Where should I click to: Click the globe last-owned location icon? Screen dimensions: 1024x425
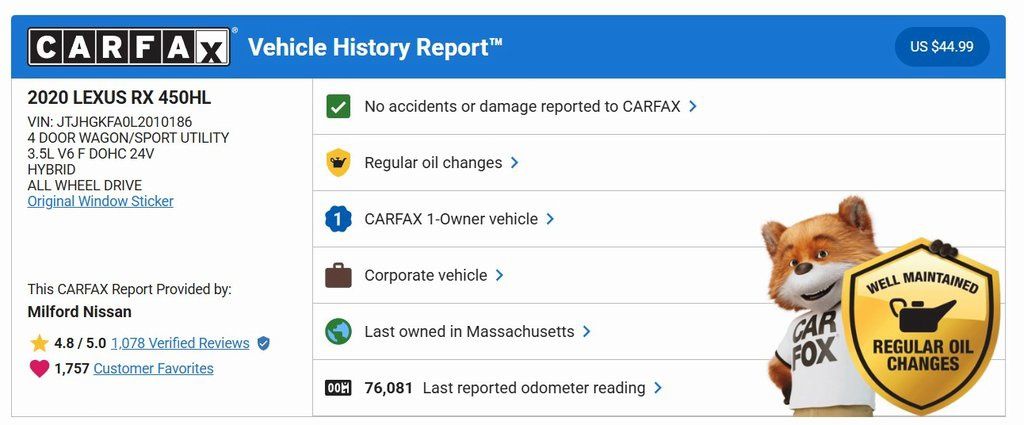point(339,331)
